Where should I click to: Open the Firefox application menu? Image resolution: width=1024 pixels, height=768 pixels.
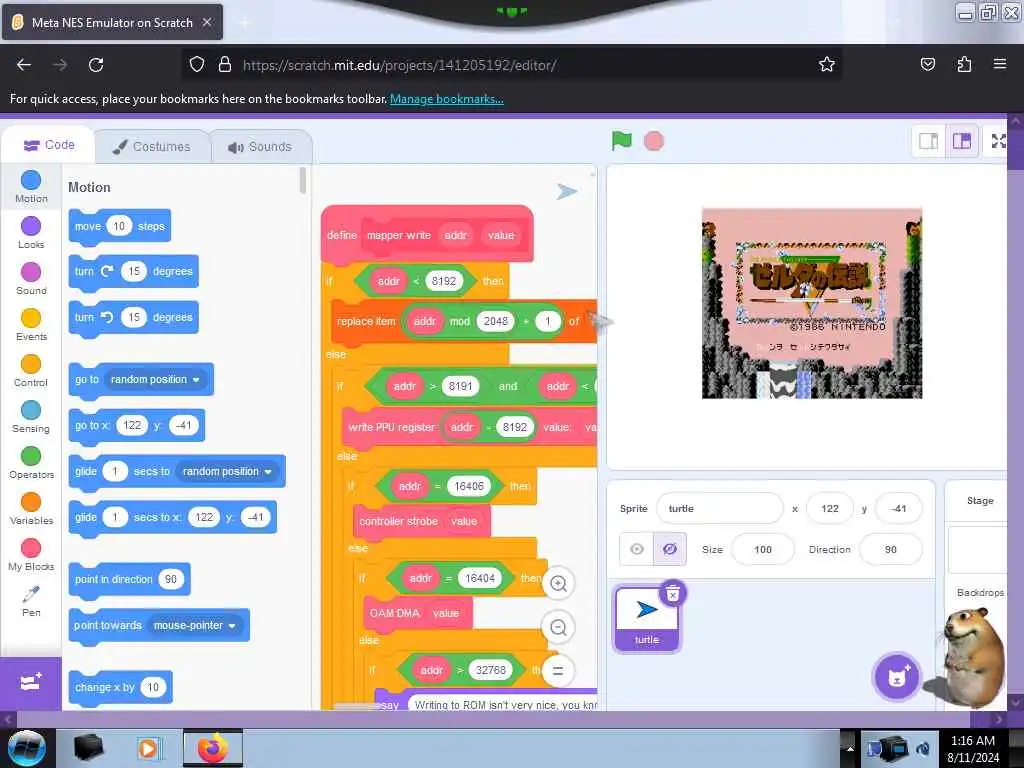pyautogui.click(x=1000, y=64)
